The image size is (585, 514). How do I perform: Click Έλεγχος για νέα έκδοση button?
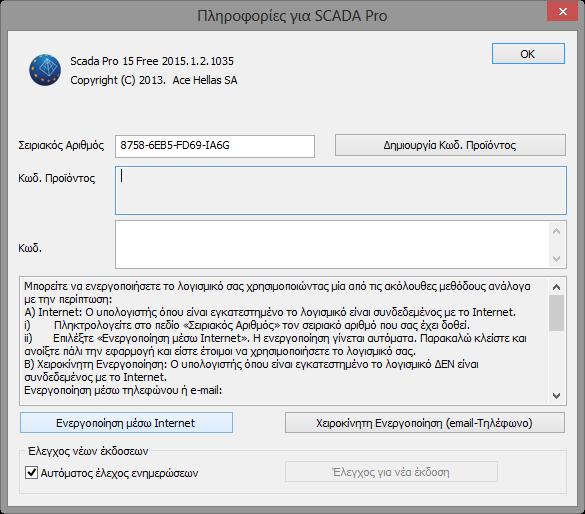[391, 472]
